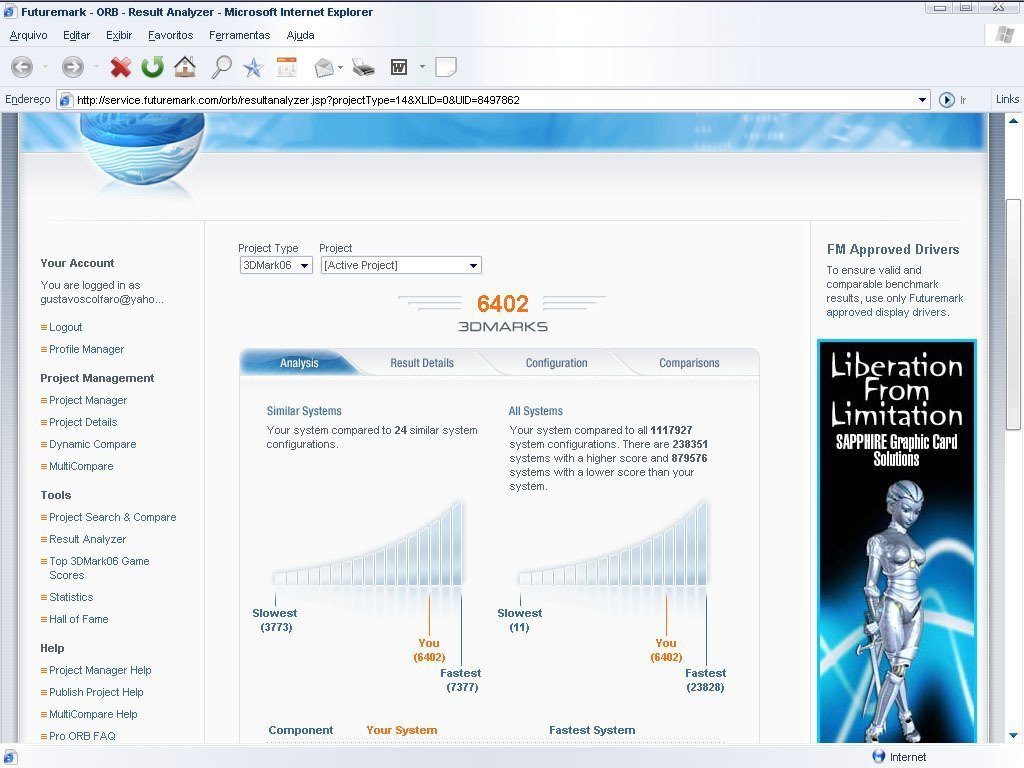
Task: Open the History toolbar icon
Action: [x=287, y=67]
